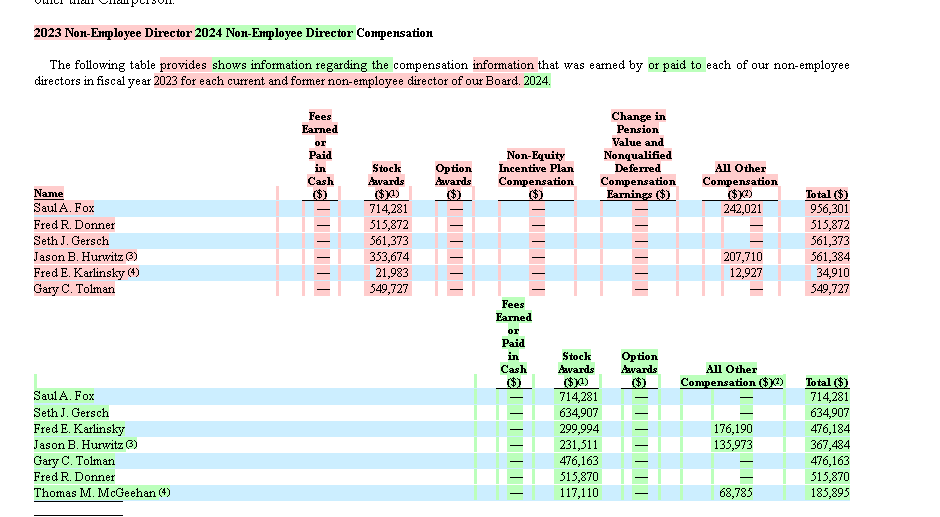The width and height of the screenshot is (940, 517).
Task: Click the total "185,895"
Action: (830, 493)
